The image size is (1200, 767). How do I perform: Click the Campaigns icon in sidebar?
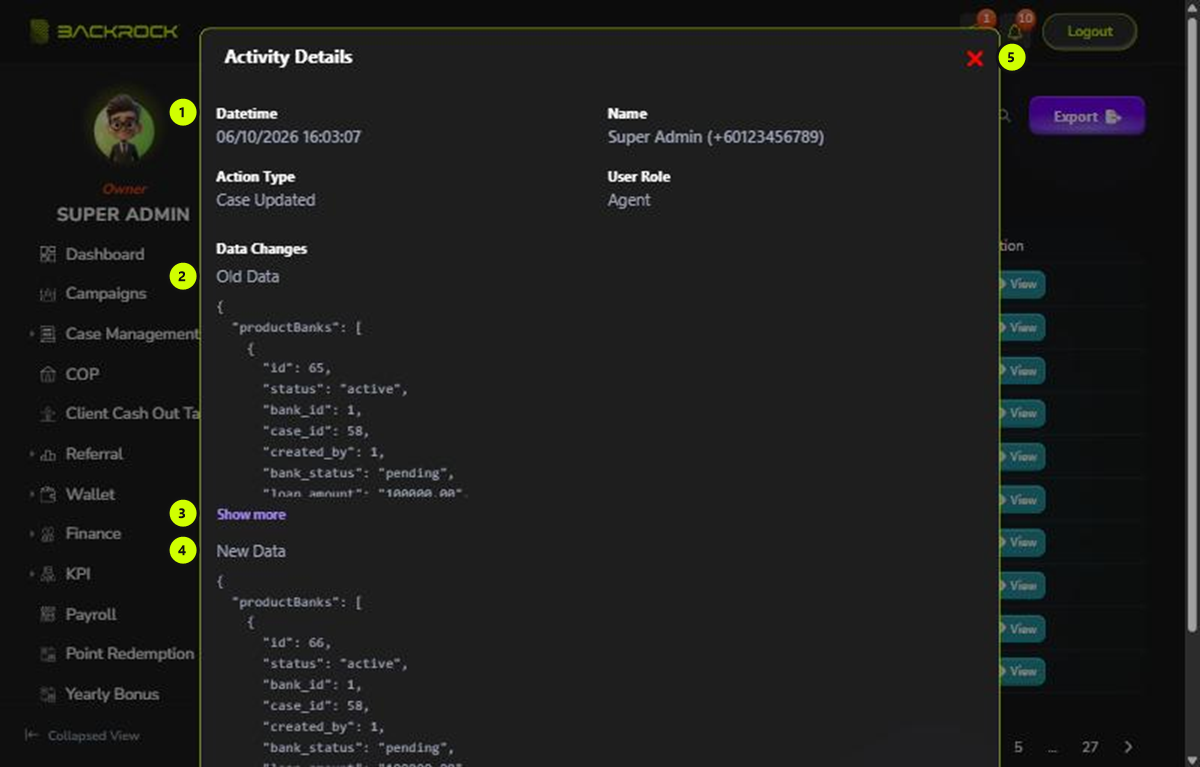point(48,294)
